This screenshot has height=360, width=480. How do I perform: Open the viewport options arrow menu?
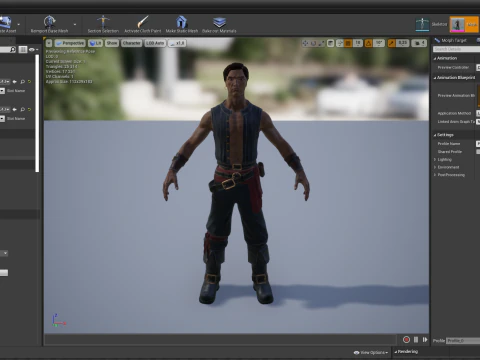(49, 43)
